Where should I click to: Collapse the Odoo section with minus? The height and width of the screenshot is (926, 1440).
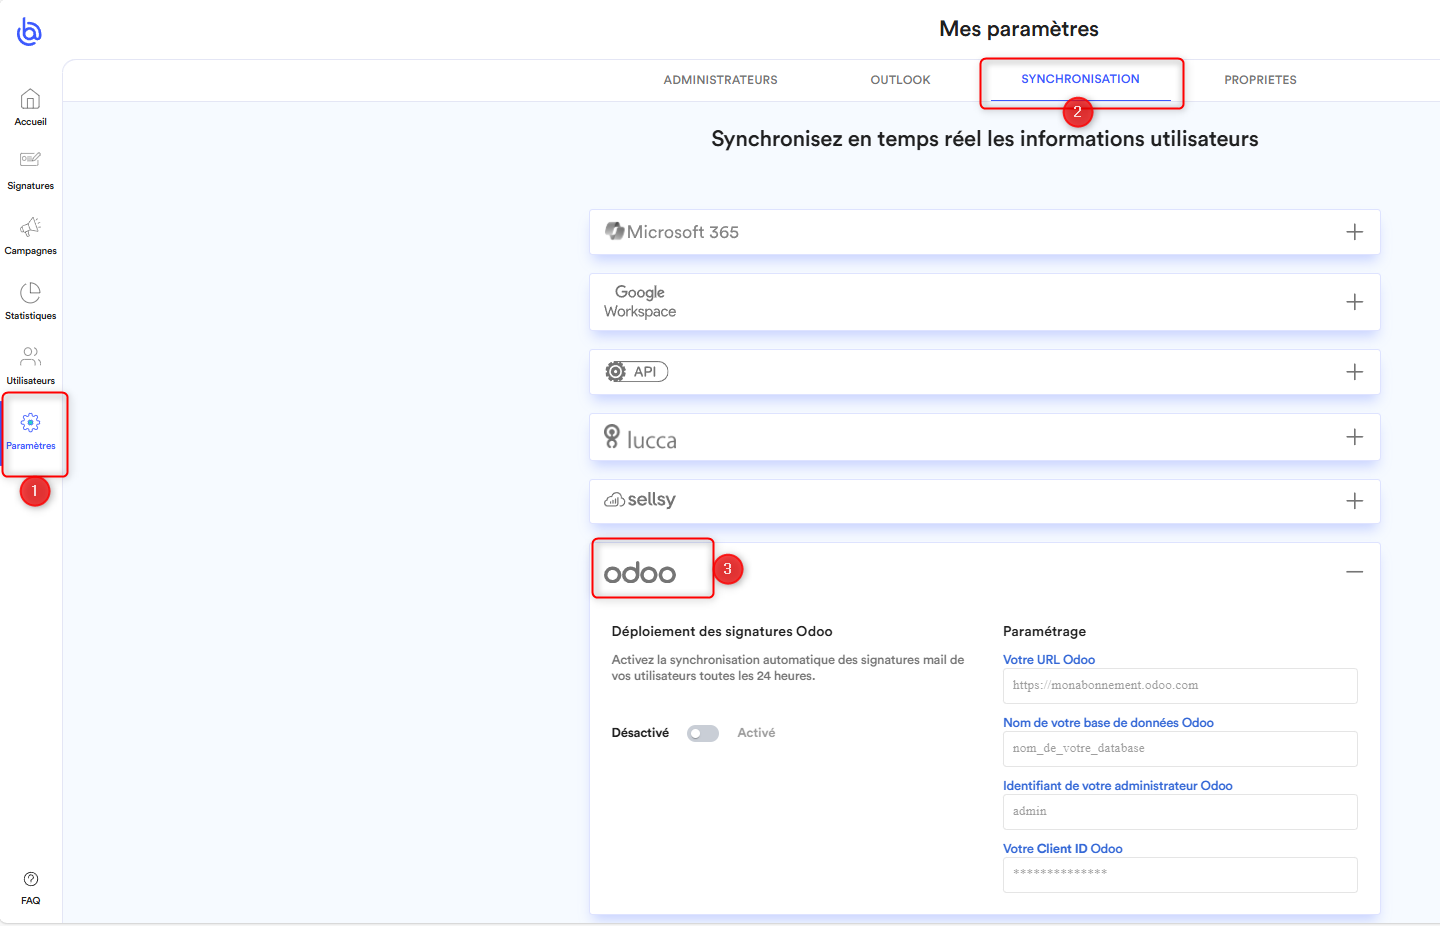click(x=1354, y=572)
